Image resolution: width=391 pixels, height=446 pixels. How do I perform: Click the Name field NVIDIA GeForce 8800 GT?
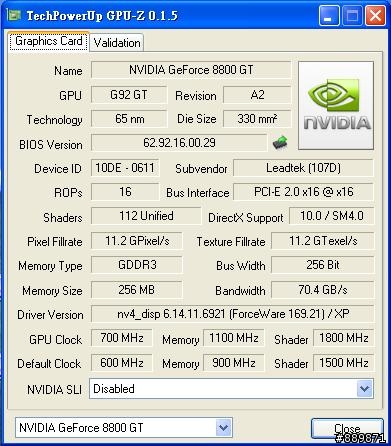tap(191, 70)
